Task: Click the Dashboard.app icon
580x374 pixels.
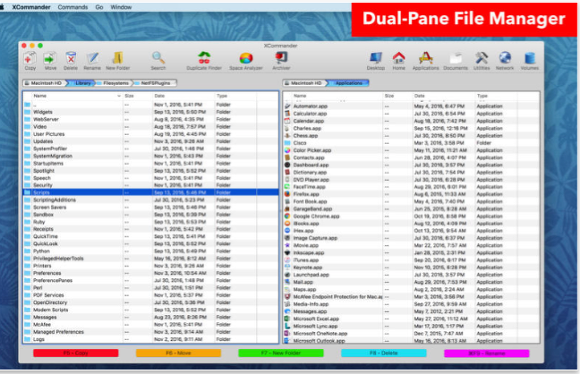Action: coord(287,165)
